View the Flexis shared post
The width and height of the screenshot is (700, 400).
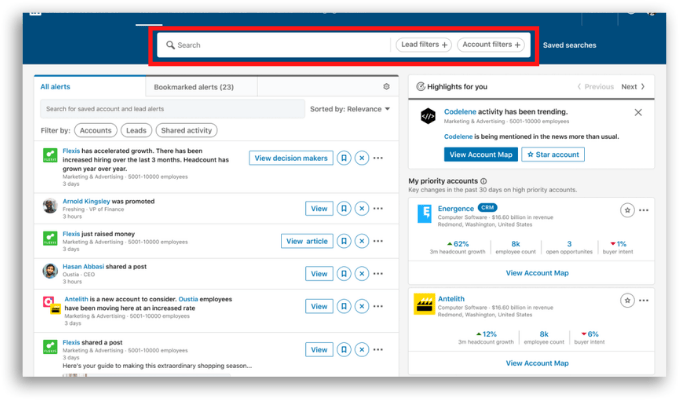pyautogui.click(x=319, y=350)
